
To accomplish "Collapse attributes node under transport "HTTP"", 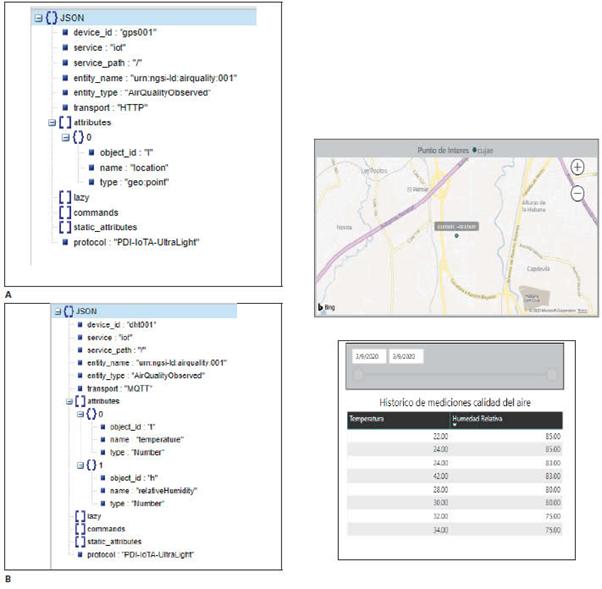I will tap(39, 120).
